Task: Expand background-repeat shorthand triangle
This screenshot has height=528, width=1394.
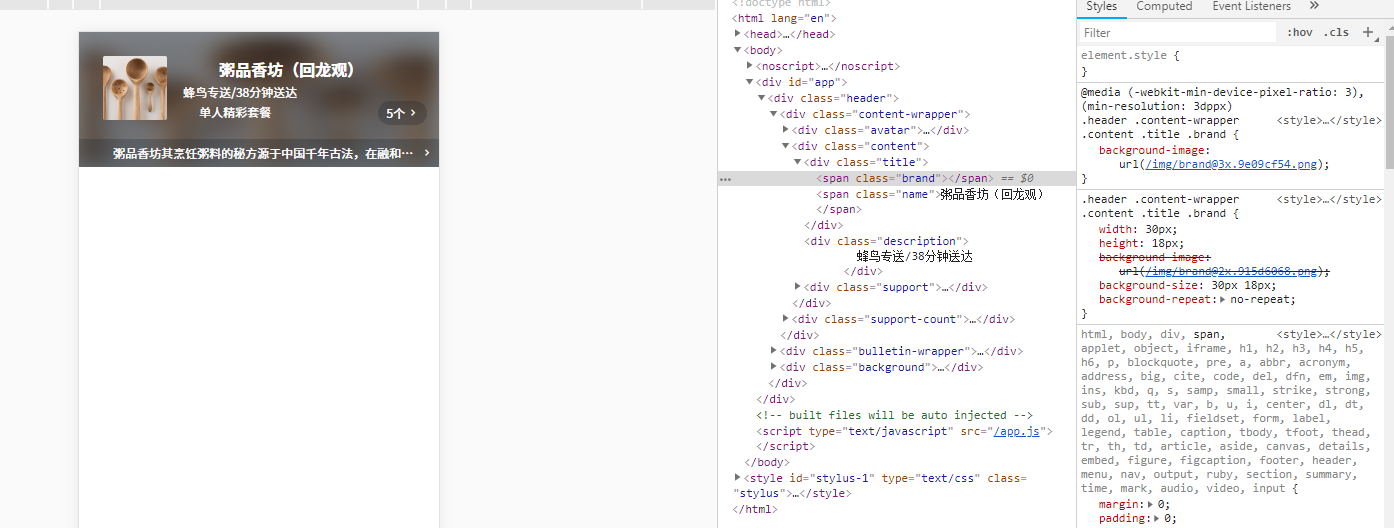Action: point(1223,299)
